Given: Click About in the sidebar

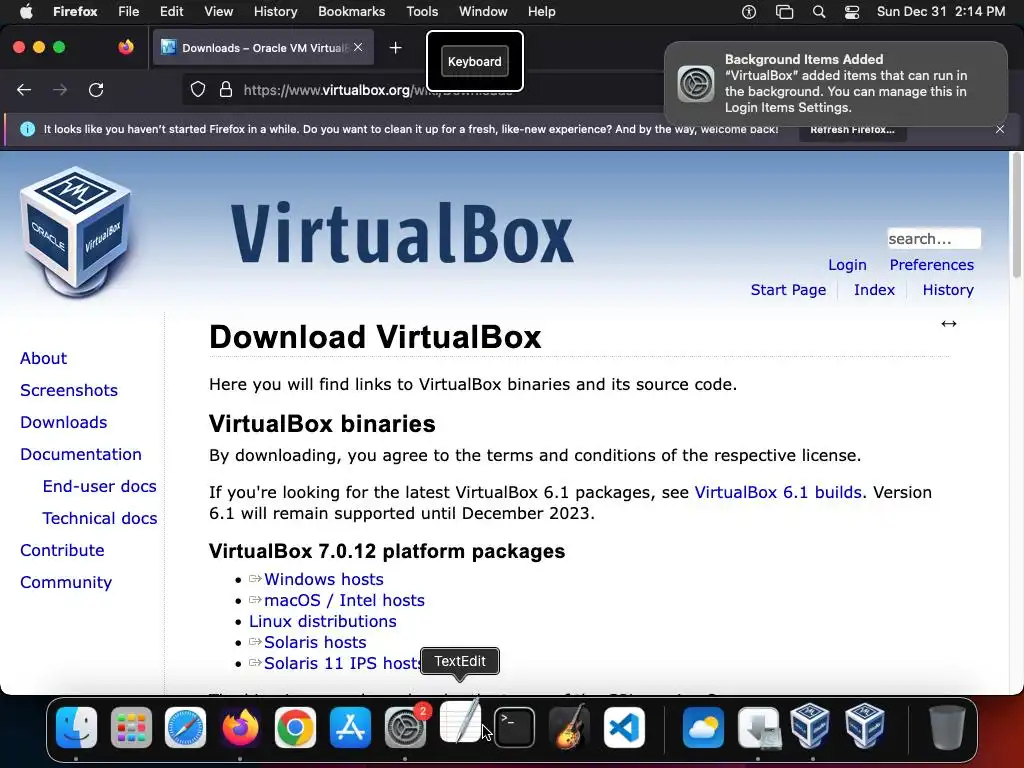Looking at the screenshot, I should 43,359.
